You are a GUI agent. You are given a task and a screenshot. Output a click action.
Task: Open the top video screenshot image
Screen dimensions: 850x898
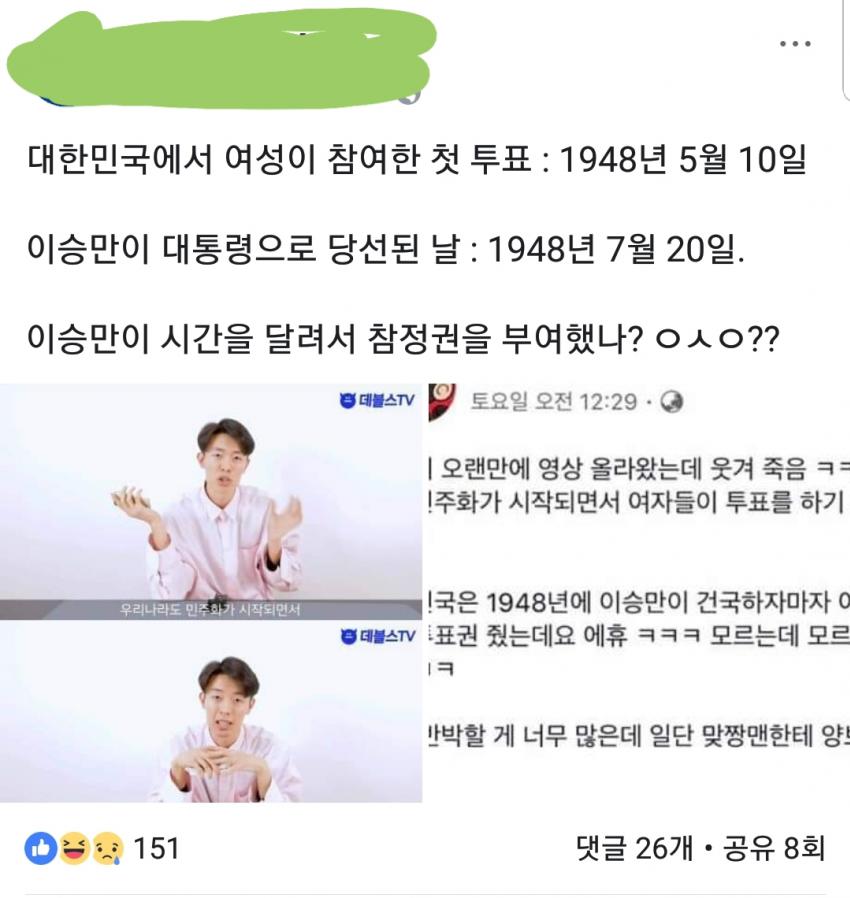[x=211, y=502]
